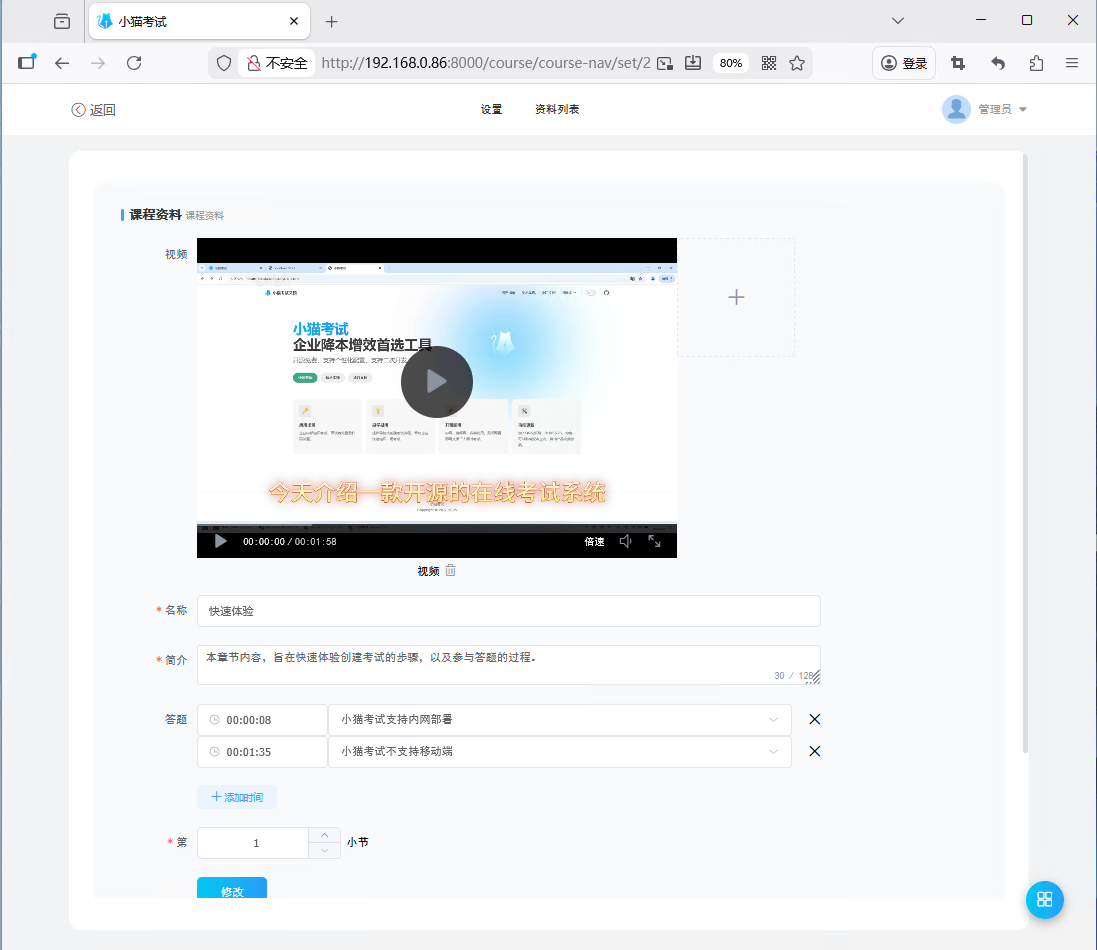Decrease the section number stepper

click(325, 851)
